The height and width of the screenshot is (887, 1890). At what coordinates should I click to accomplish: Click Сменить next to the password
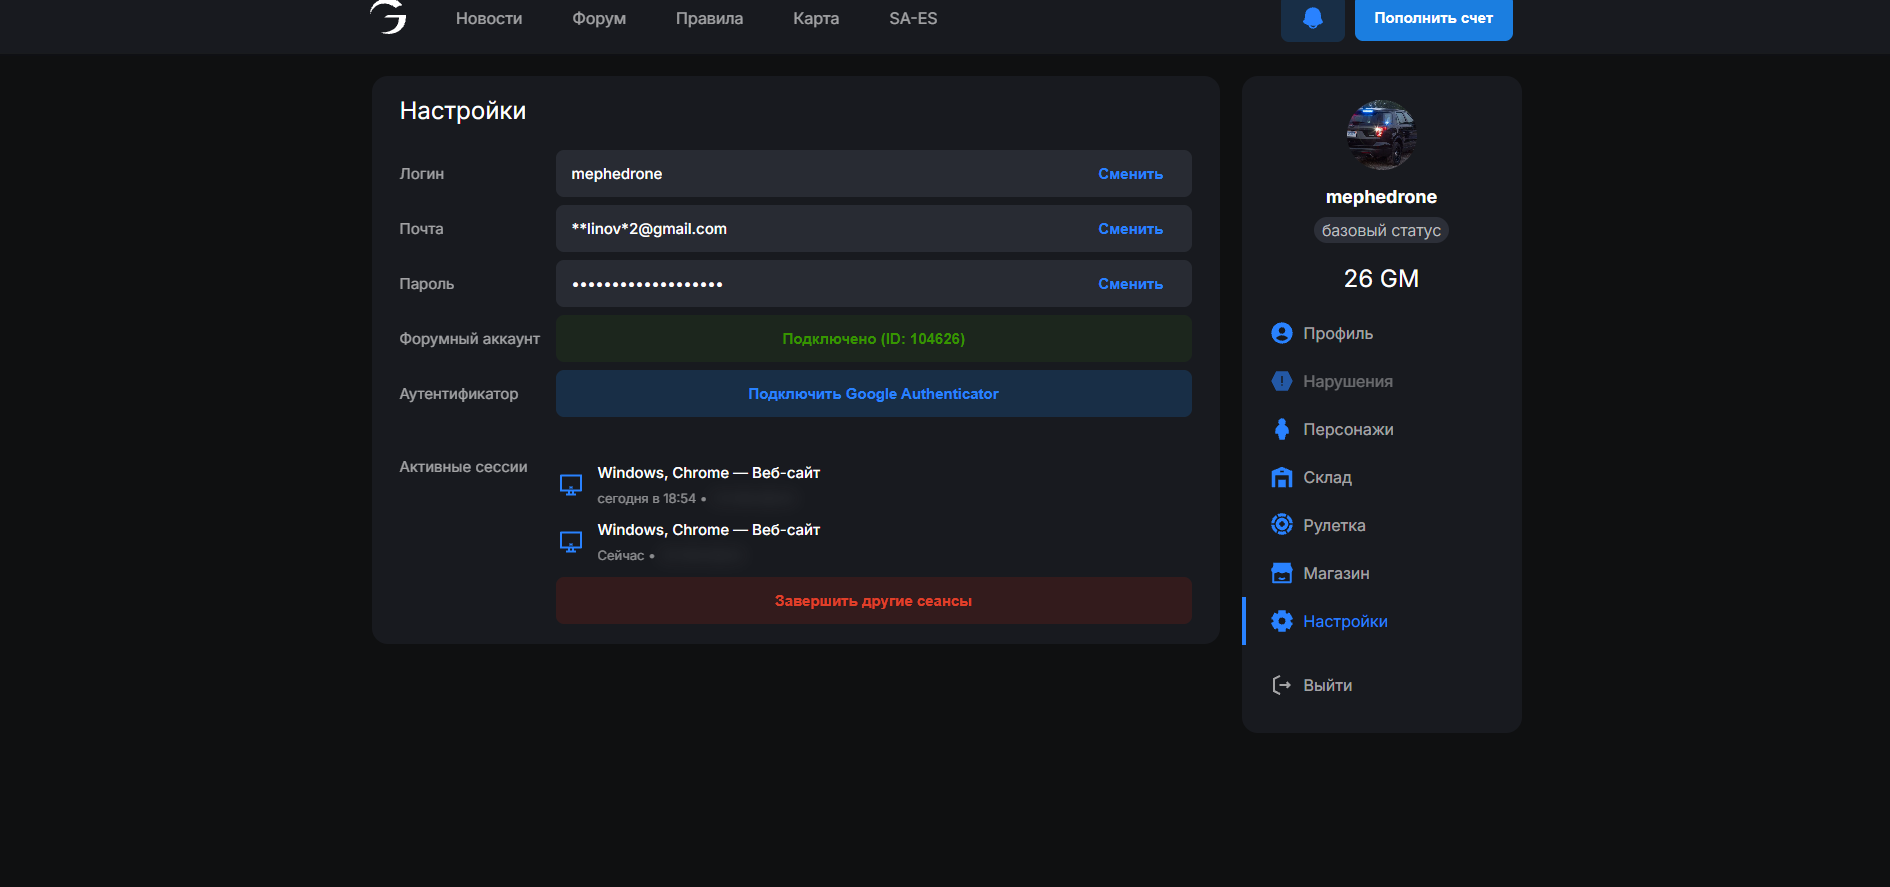click(x=1130, y=284)
